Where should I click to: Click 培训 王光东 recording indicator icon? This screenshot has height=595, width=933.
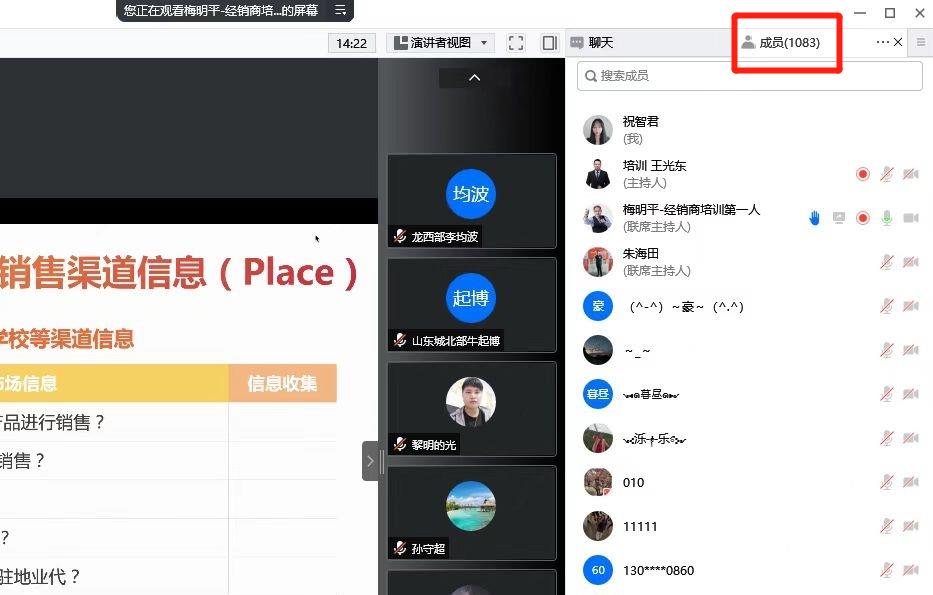click(863, 174)
